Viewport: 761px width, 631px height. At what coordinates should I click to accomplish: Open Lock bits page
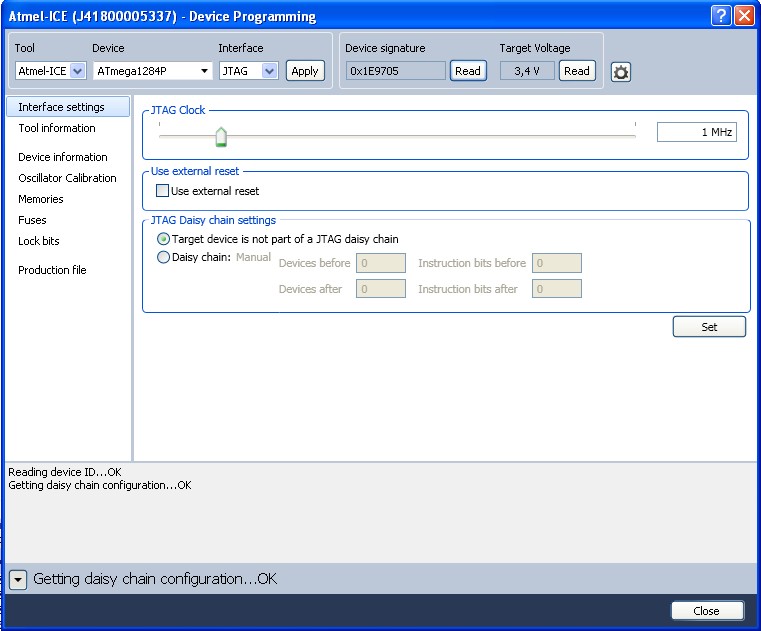pyautogui.click(x=39, y=241)
